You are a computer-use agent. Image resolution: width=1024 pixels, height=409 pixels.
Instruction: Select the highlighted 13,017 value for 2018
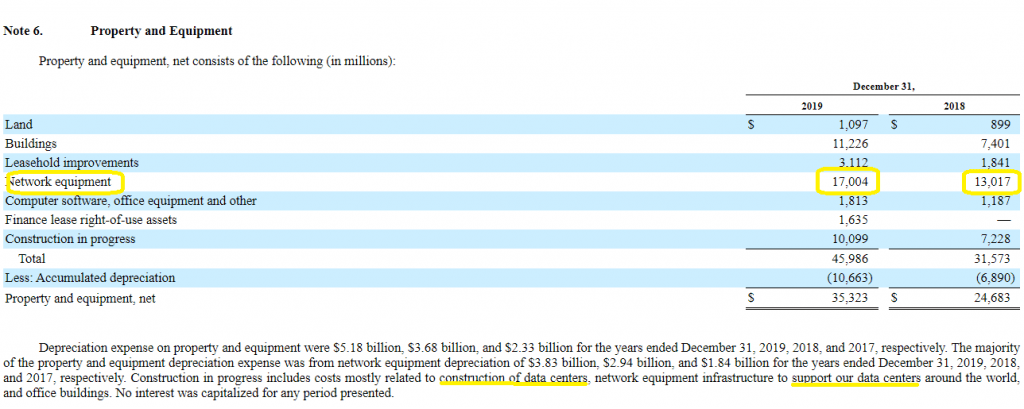(x=990, y=182)
